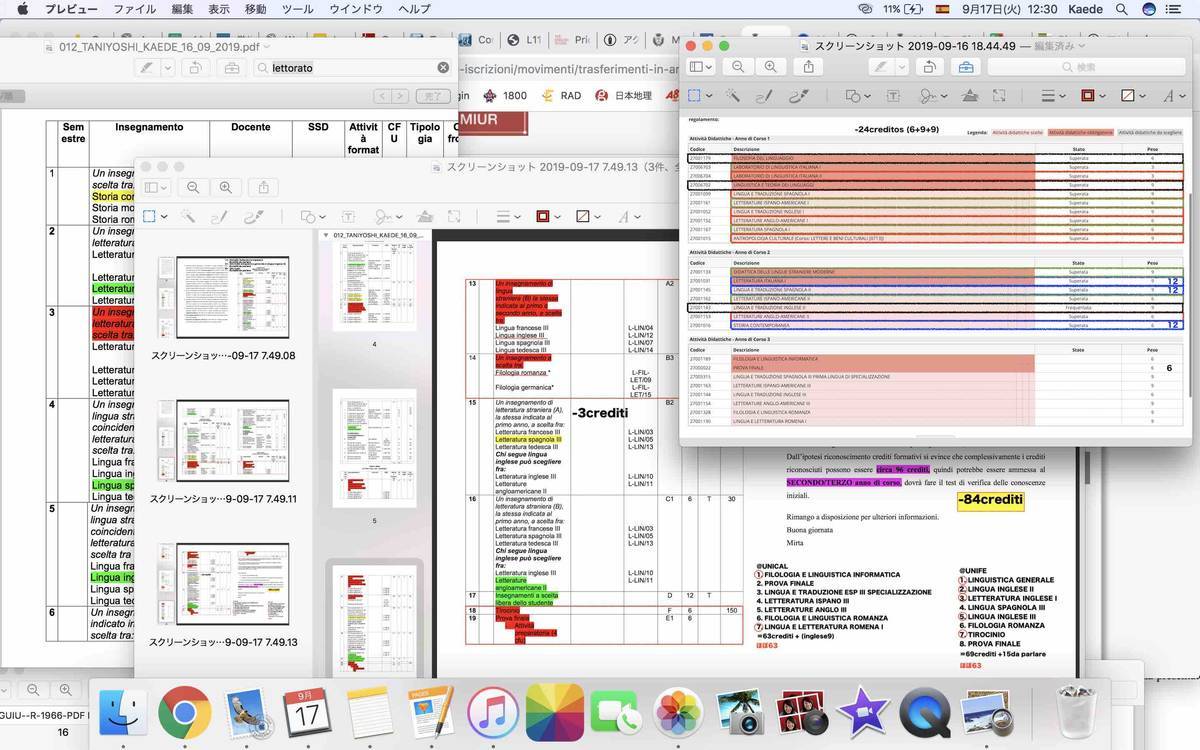The image size is (1200, 750).
Task: Open the ウインドウ menu
Action: [x=356, y=9]
